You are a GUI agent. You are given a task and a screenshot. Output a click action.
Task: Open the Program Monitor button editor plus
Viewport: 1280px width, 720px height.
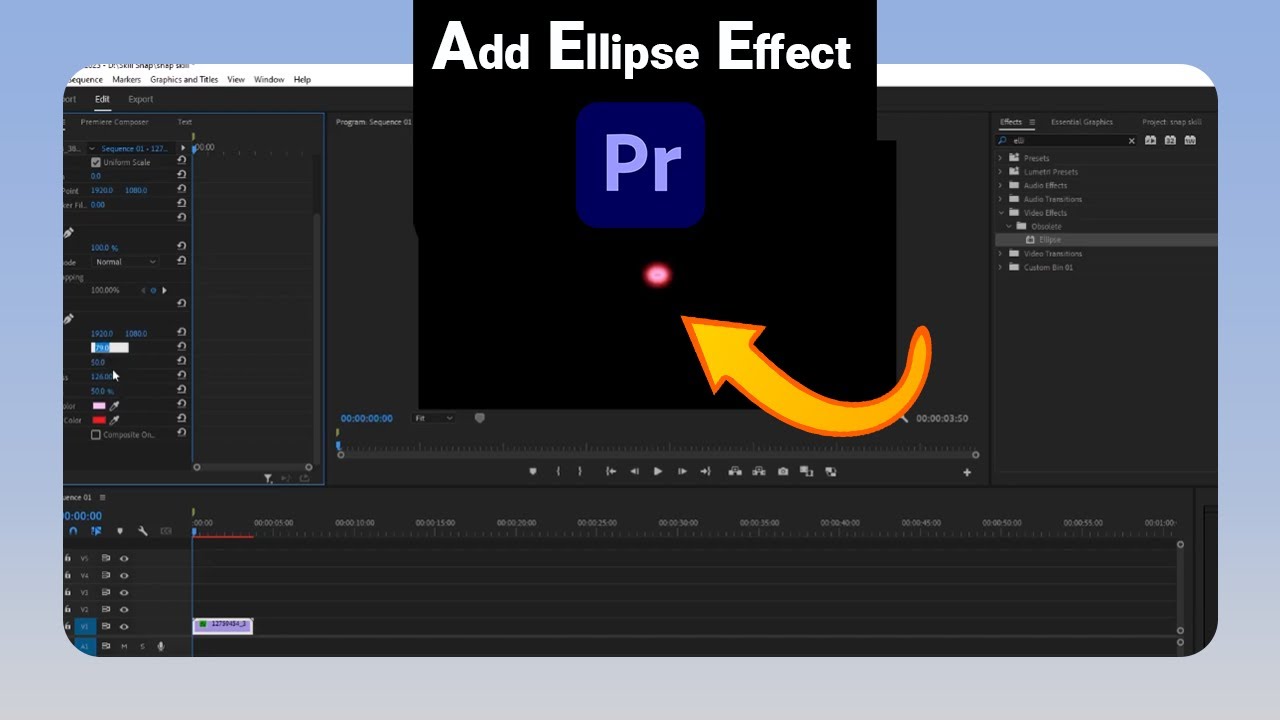pos(967,472)
